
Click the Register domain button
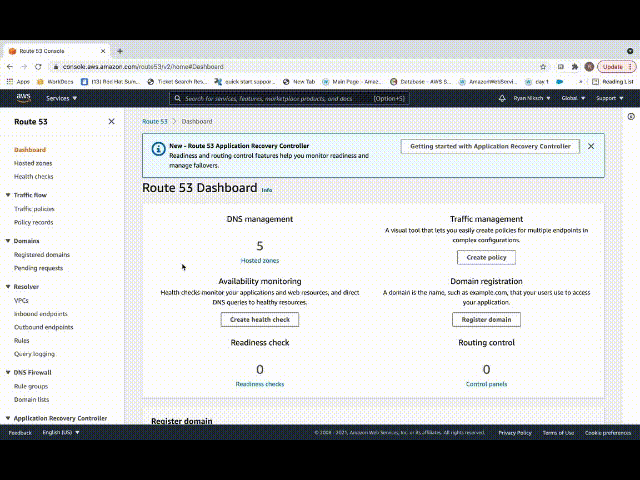coord(486,320)
